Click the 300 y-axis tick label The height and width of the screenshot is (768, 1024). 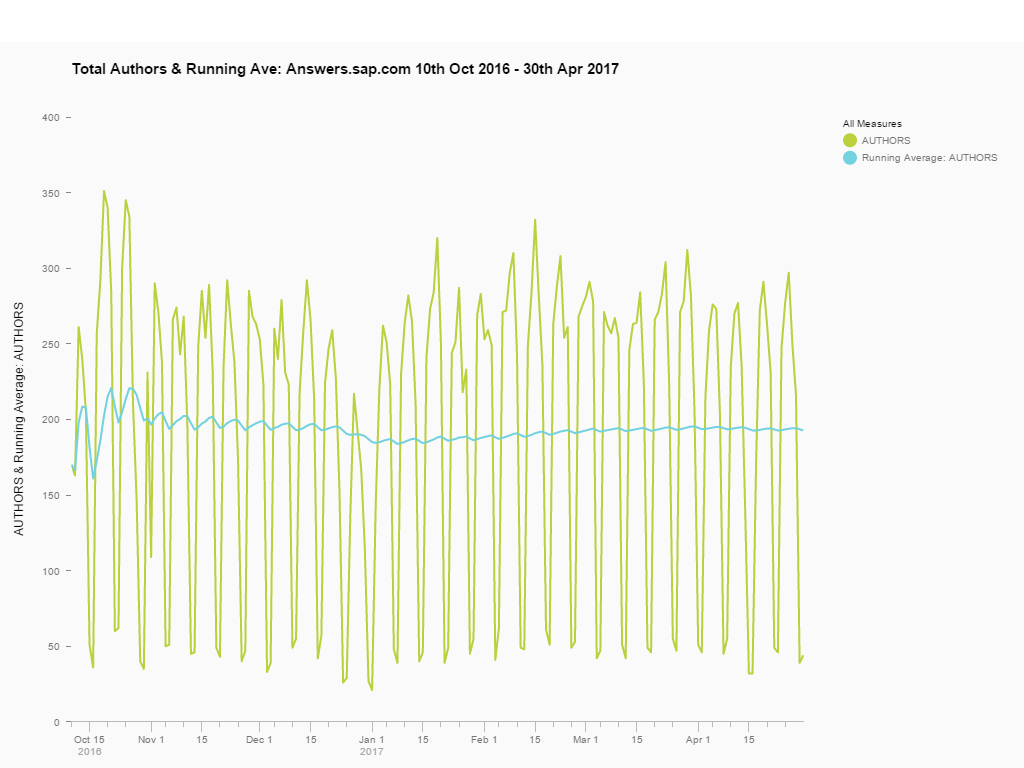50,269
